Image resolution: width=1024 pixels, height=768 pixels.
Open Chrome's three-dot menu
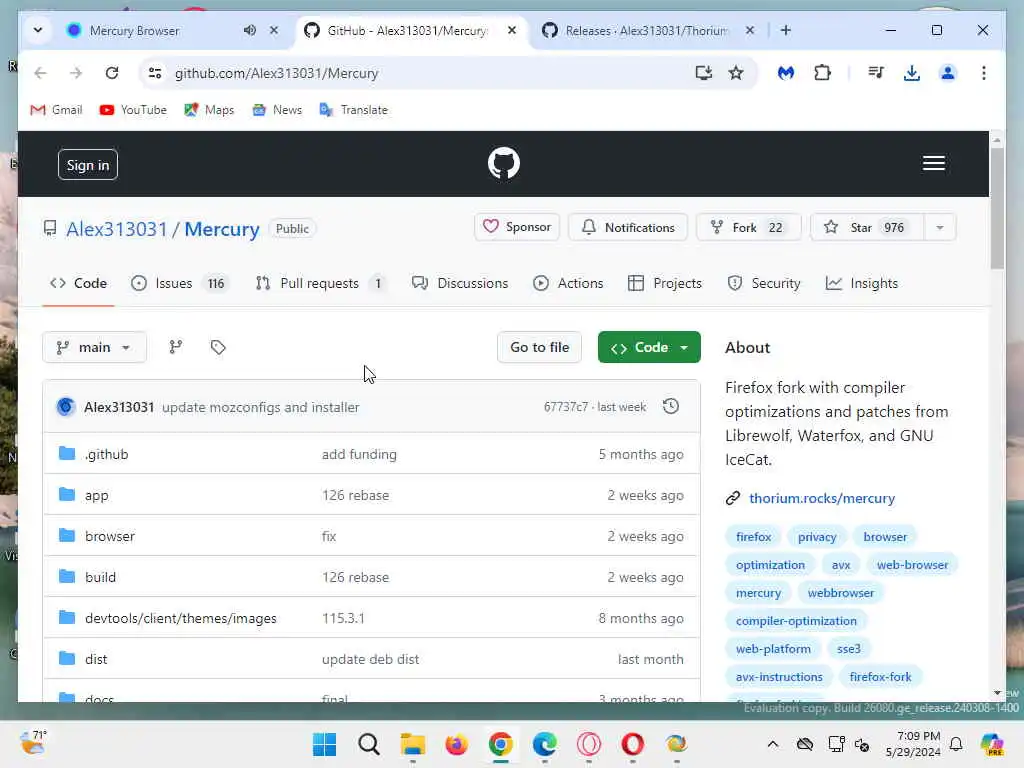coord(984,73)
